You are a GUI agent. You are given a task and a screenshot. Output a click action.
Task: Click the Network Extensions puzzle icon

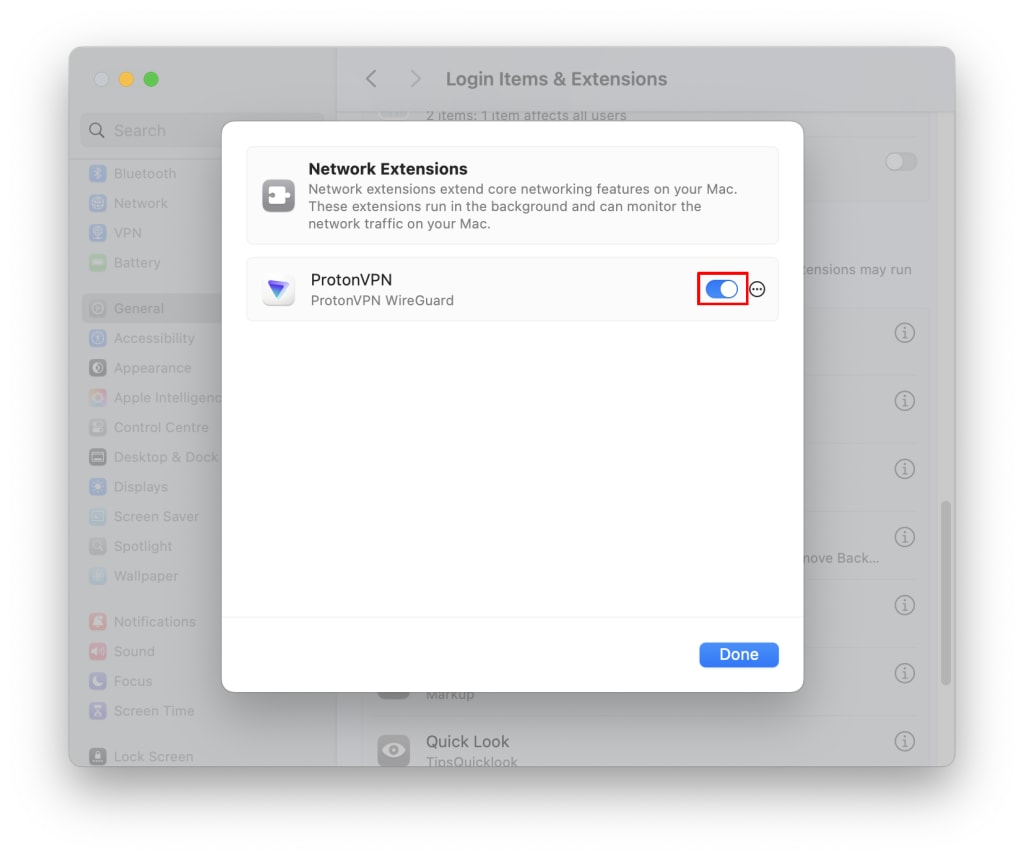tap(279, 196)
